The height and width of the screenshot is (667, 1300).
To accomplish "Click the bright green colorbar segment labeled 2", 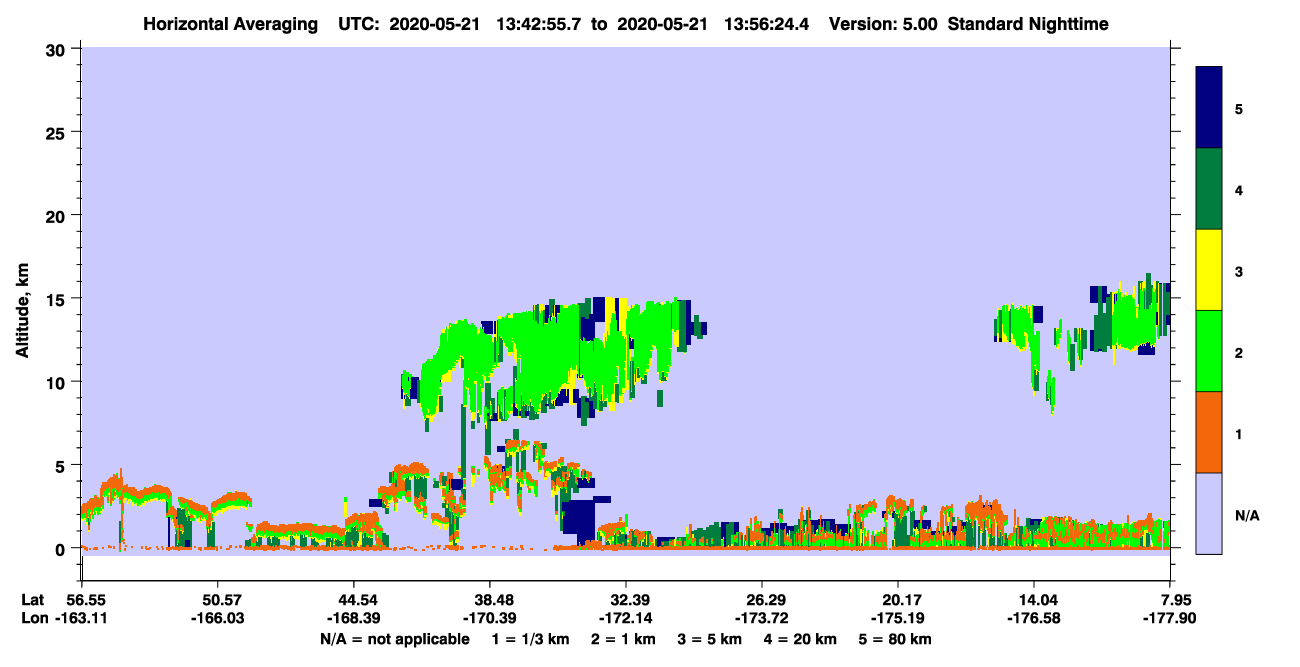I will coord(1209,351).
